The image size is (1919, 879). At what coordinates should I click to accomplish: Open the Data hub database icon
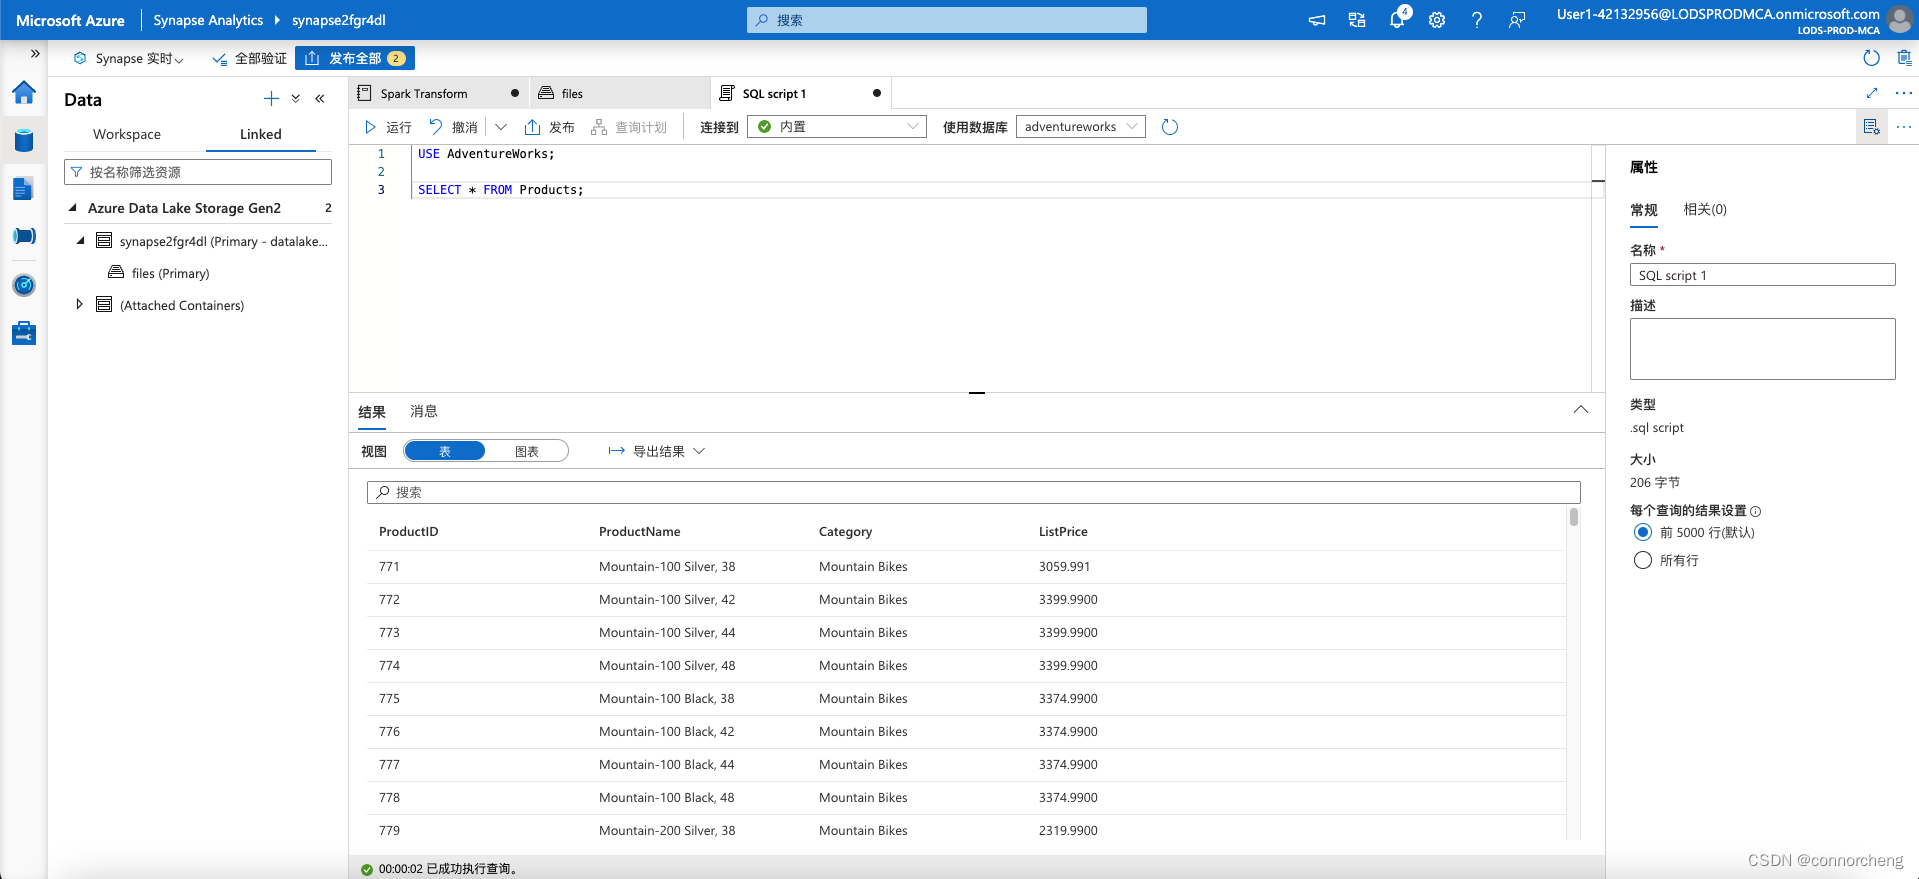(x=24, y=140)
